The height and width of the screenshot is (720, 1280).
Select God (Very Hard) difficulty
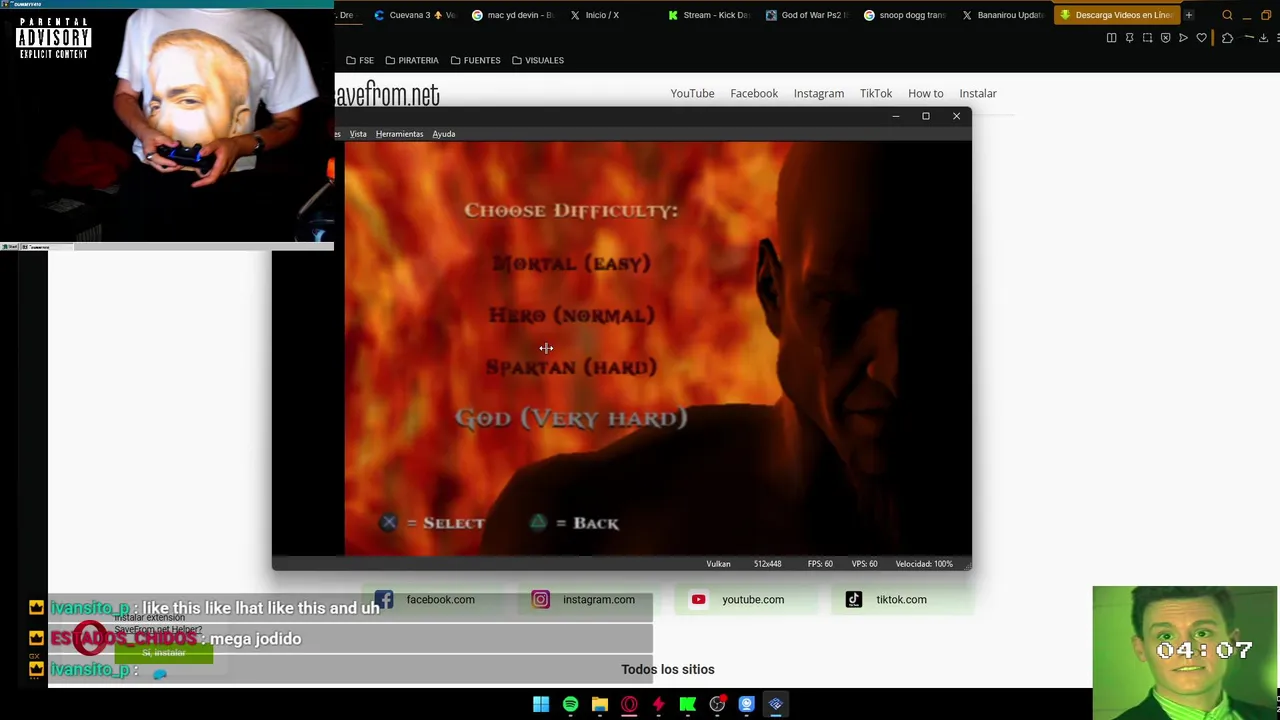572,418
